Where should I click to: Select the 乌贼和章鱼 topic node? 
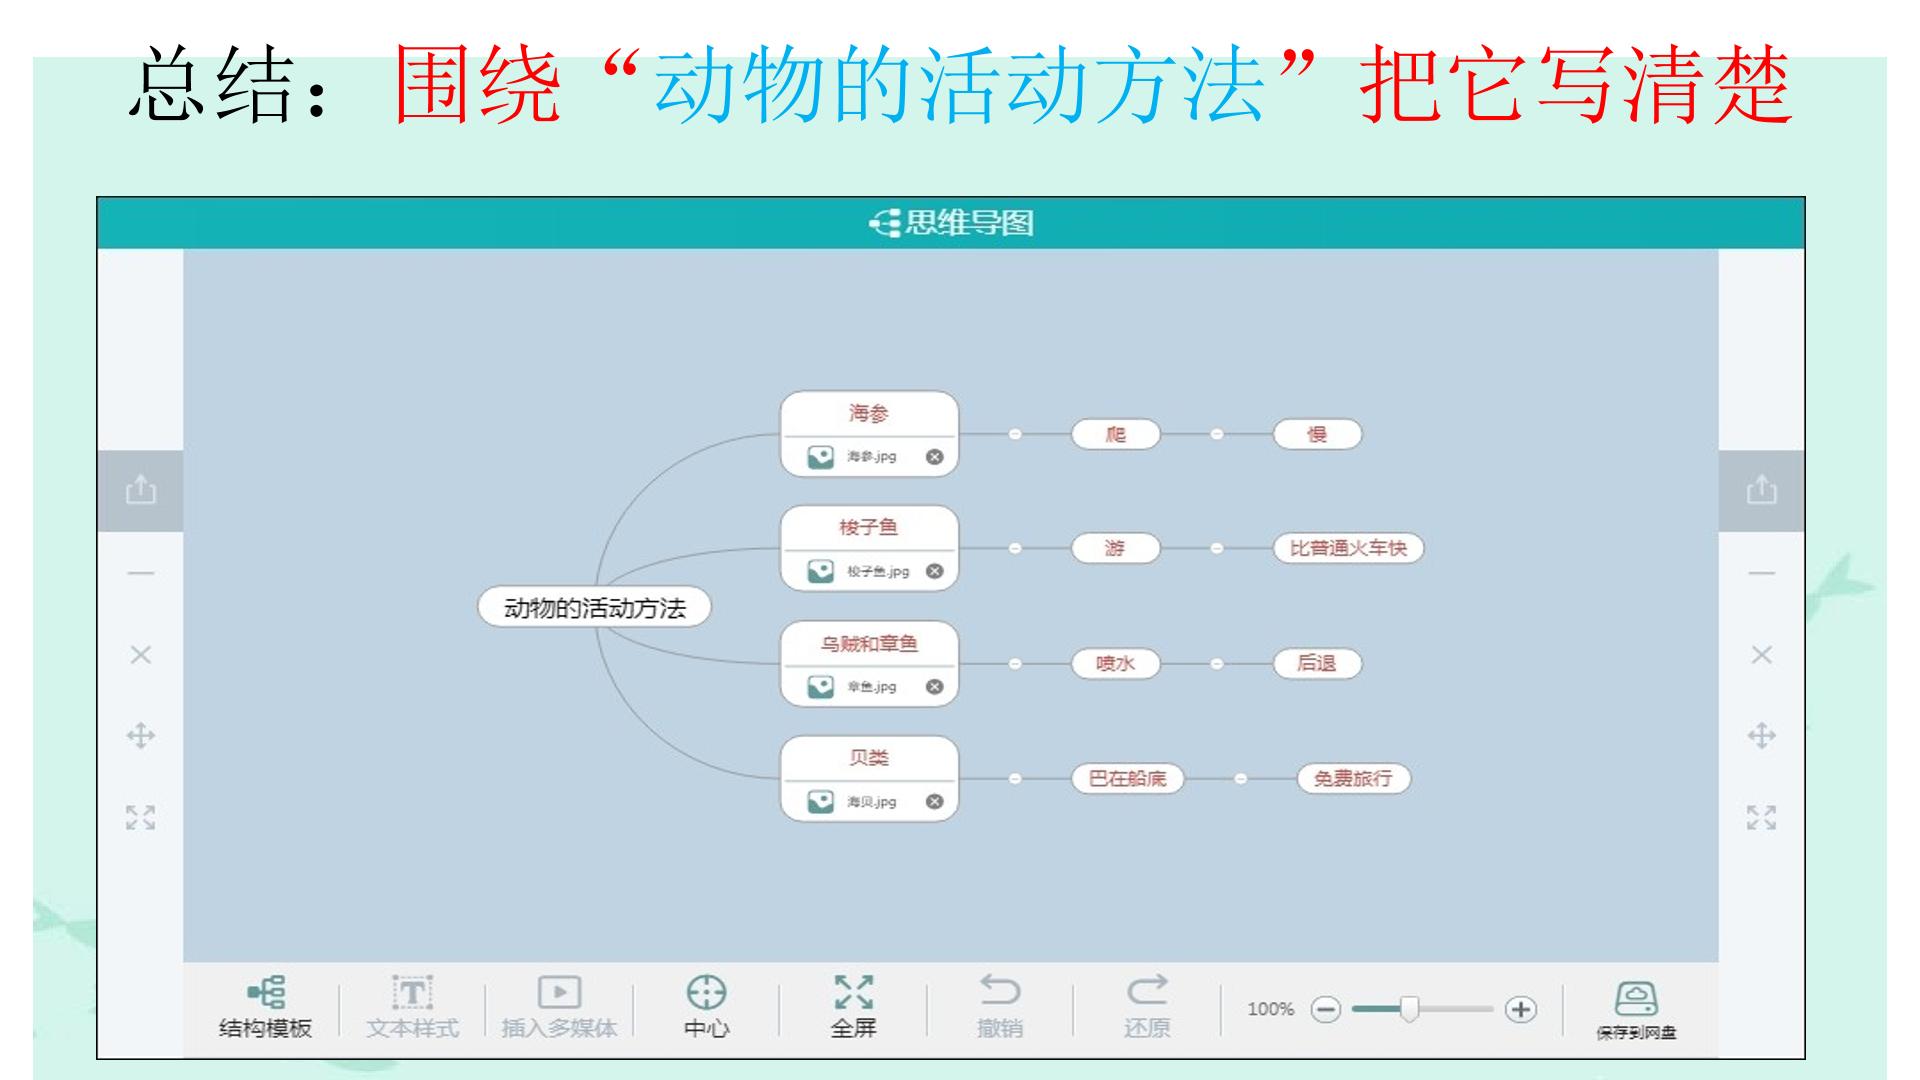(x=868, y=644)
